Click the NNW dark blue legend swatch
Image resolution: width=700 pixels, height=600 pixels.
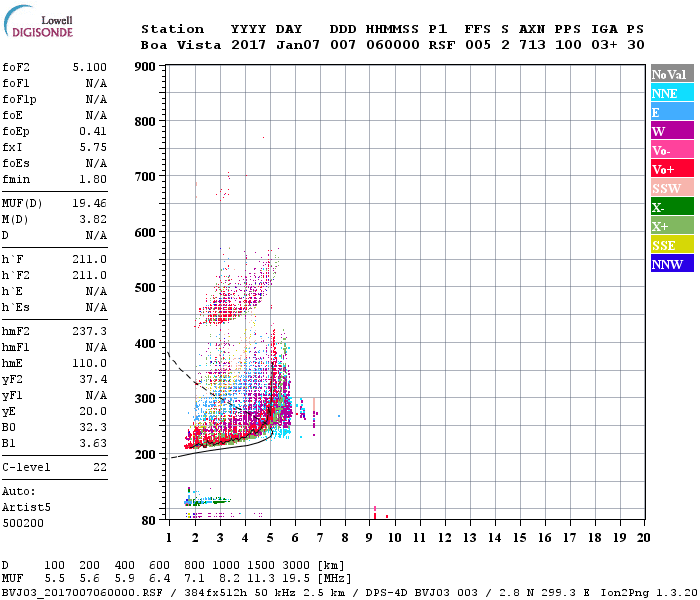(x=672, y=263)
